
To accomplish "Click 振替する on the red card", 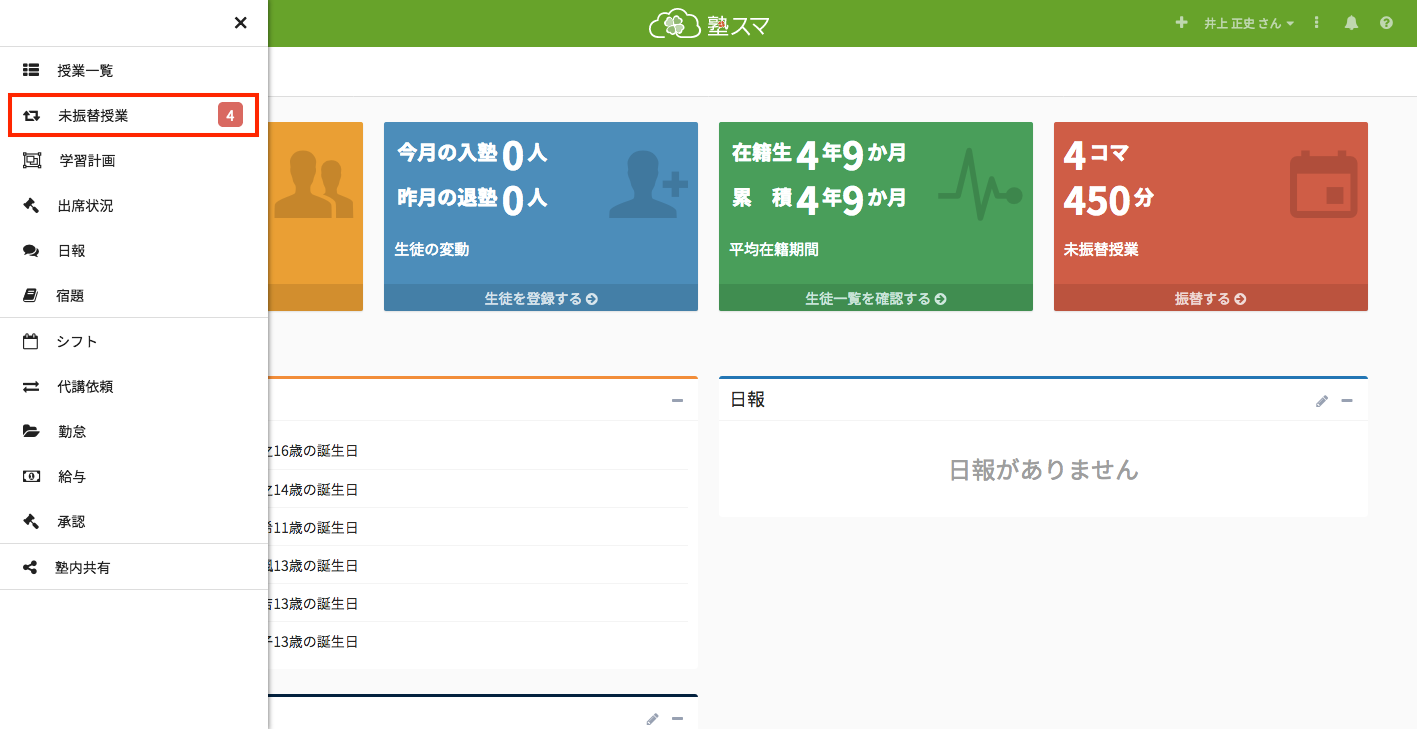I will click(1210, 298).
